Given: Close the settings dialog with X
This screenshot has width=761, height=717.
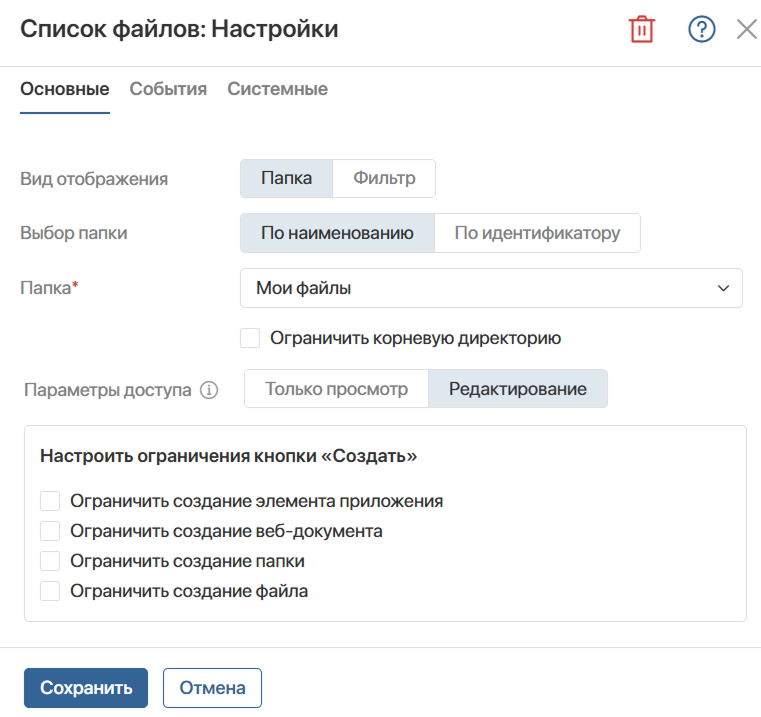Looking at the screenshot, I should pos(747,29).
